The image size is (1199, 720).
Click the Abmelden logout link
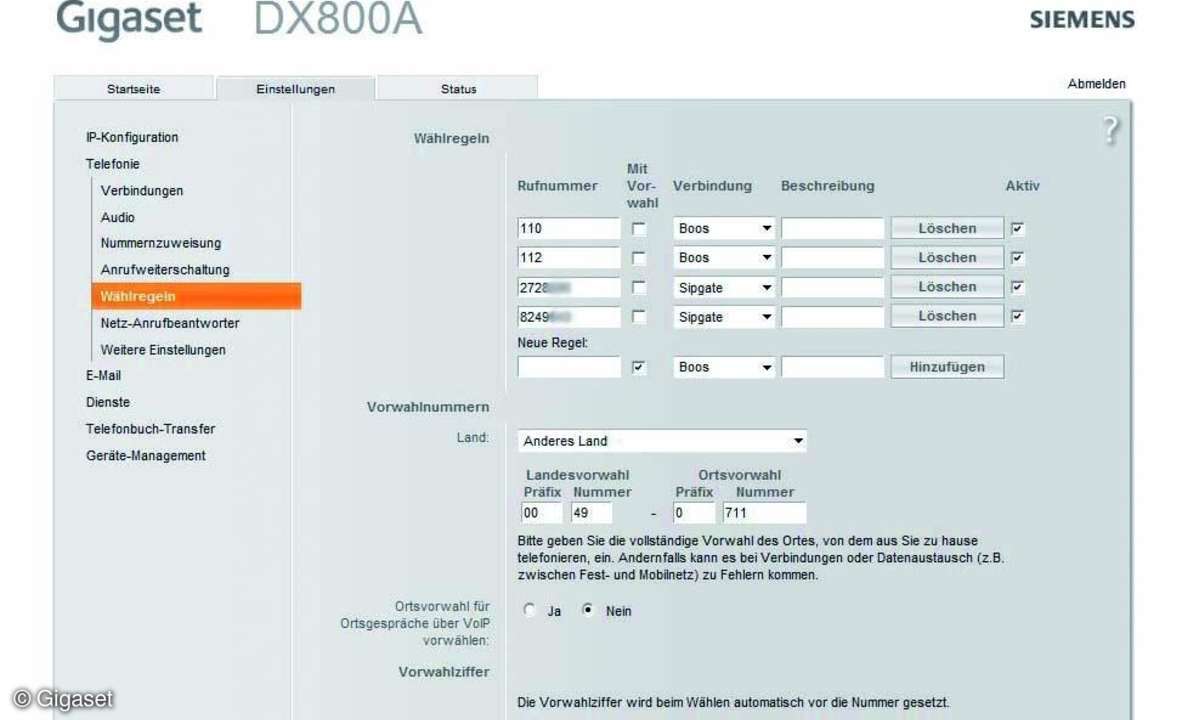coord(1097,84)
